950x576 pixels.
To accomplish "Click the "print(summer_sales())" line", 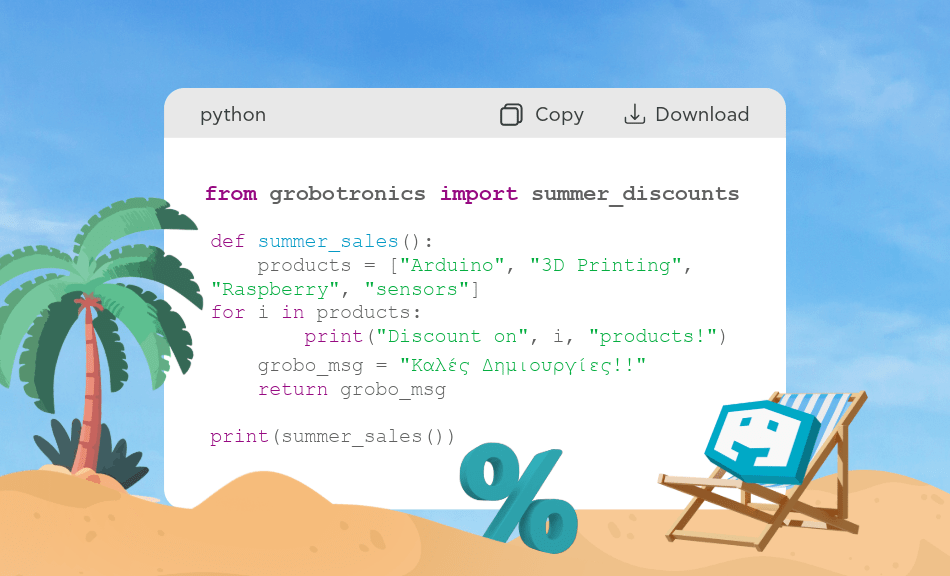I will pyautogui.click(x=332, y=437).
